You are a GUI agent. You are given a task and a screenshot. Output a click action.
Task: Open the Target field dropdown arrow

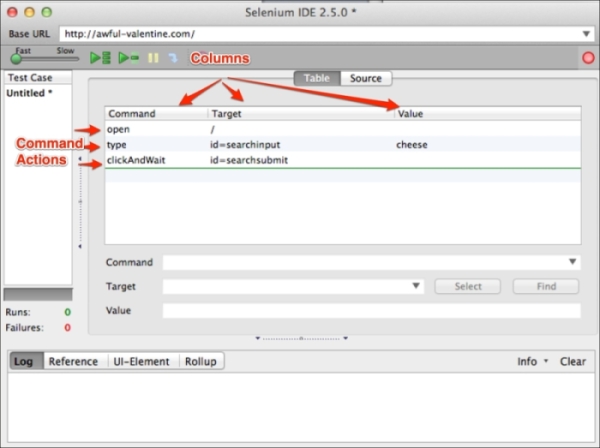416,286
